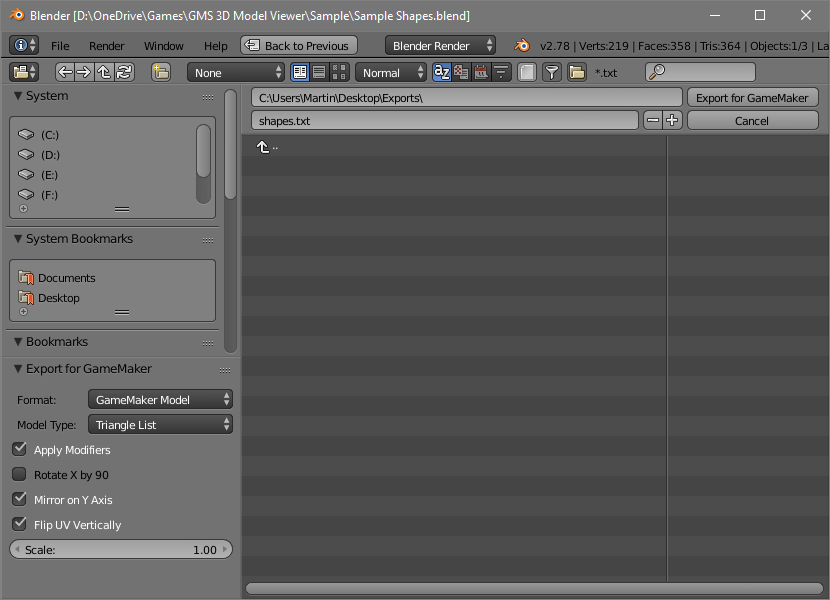Image resolution: width=830 pixels, height=600 pixels.
Task: Increment file name number with plus
Action: coord(672,121)
